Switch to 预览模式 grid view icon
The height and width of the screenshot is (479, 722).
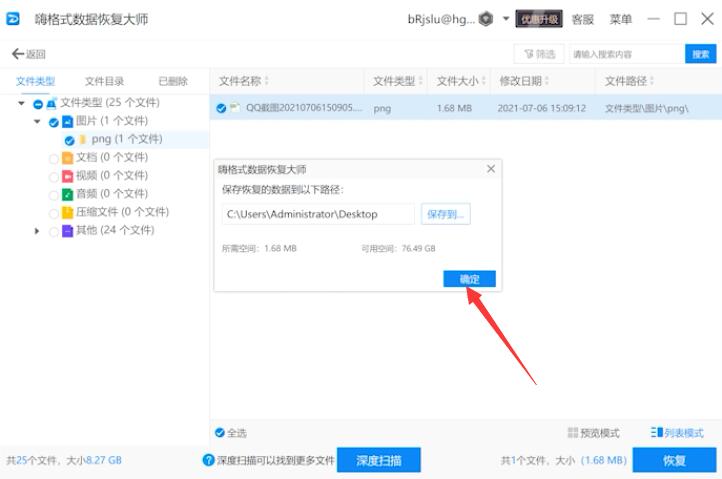point(572,432)
